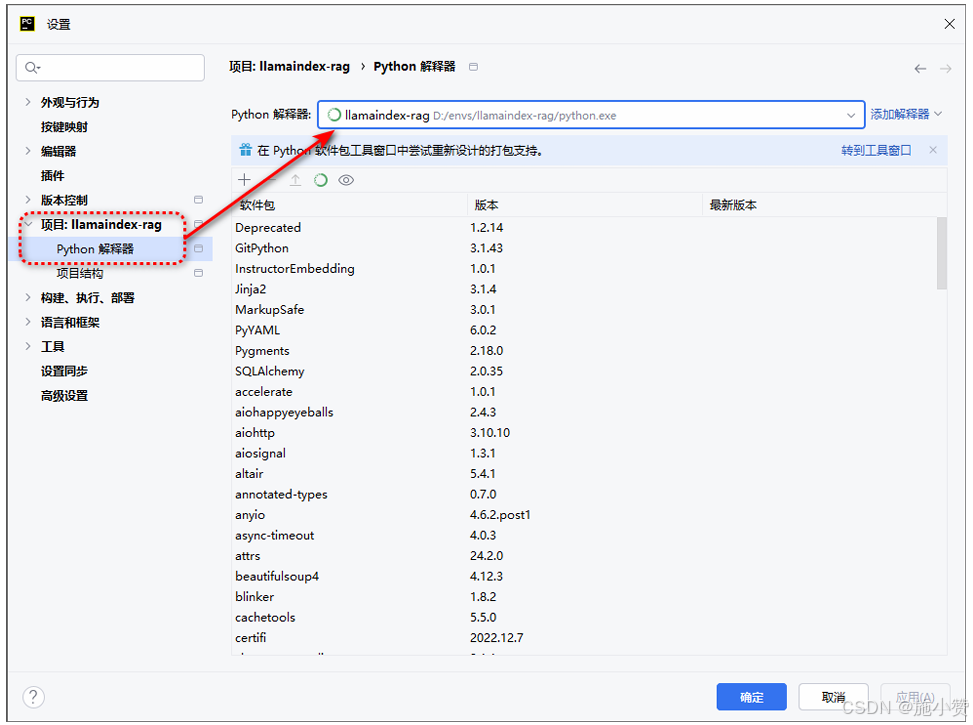Select 插件 in settings tree
Screen dimensions: 973x725
(53, 176)
